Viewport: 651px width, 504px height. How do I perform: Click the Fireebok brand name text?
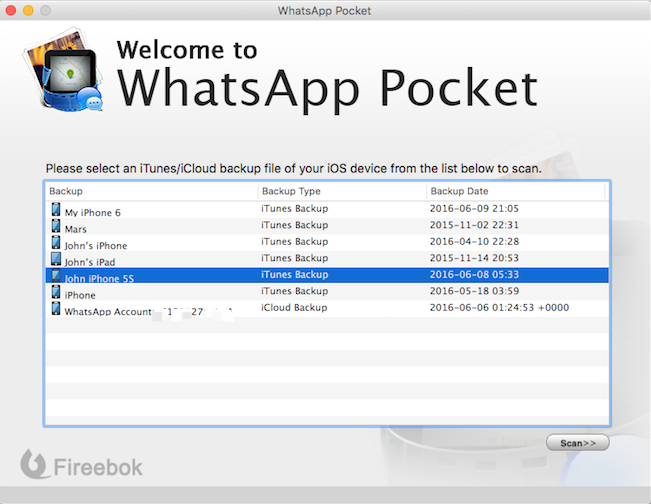point(98,467)
